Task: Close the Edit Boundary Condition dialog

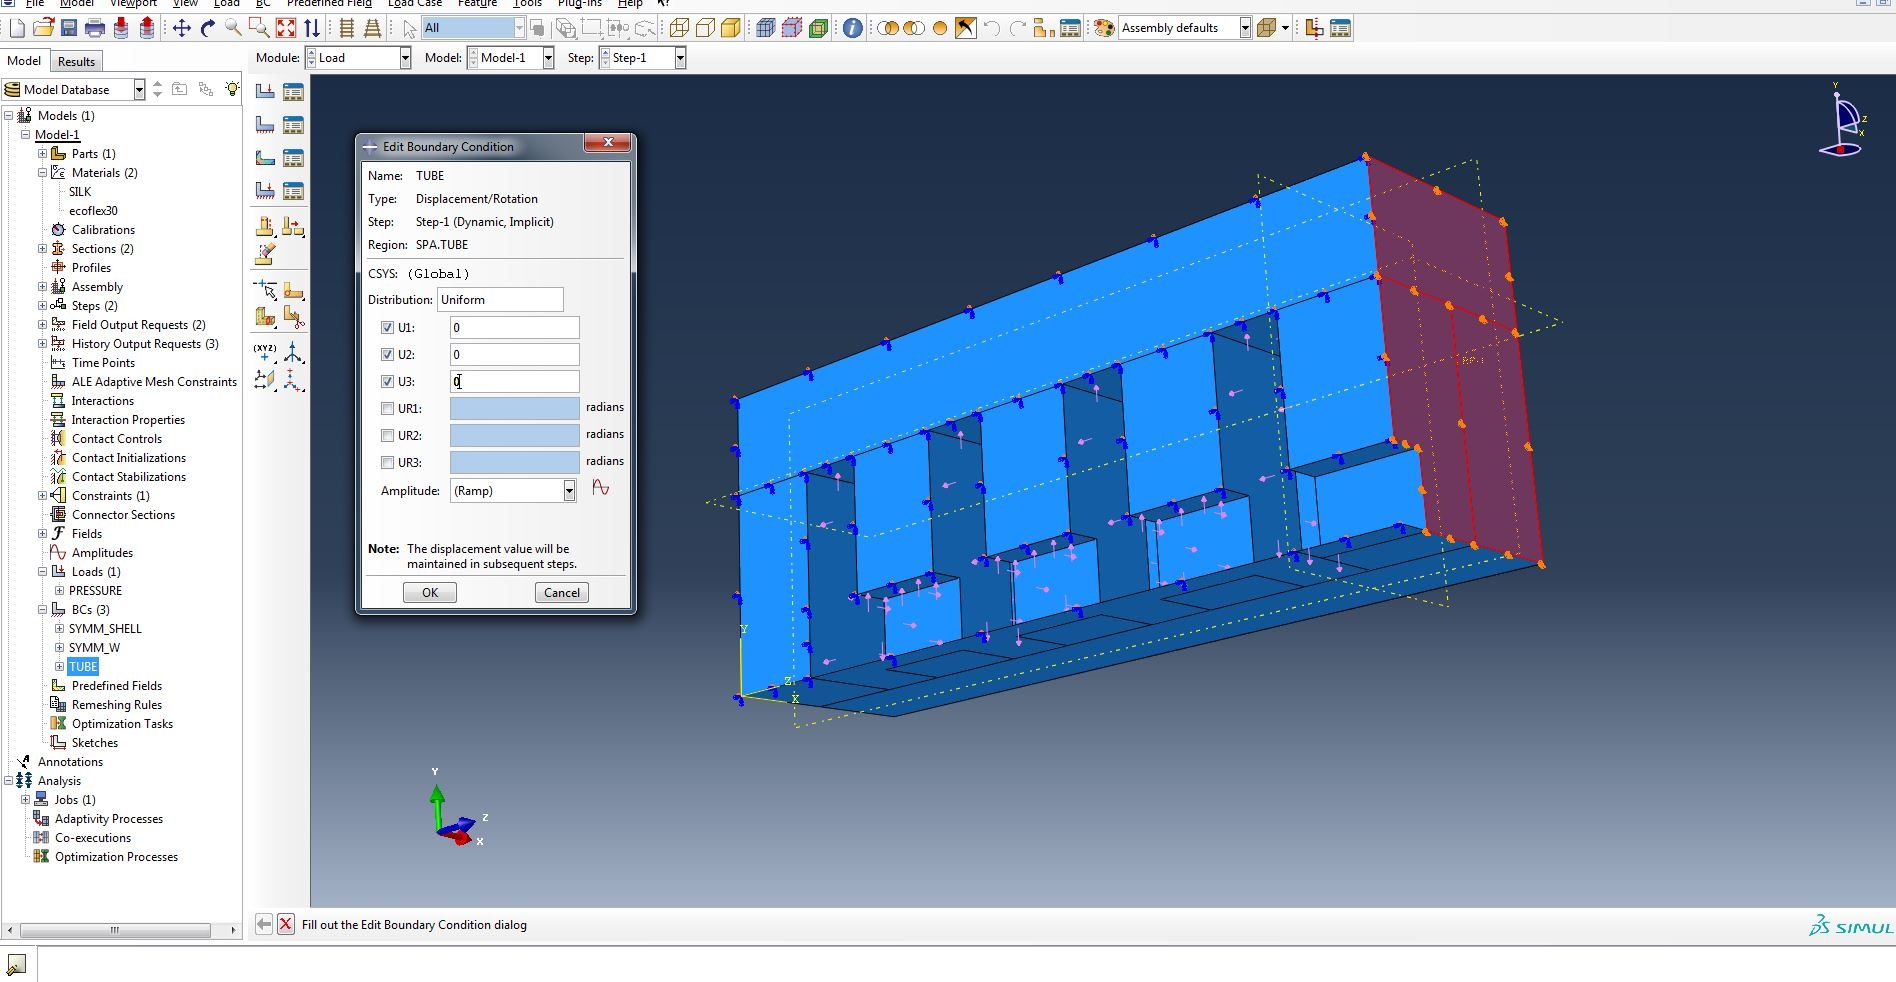Action: pos(607,144)
